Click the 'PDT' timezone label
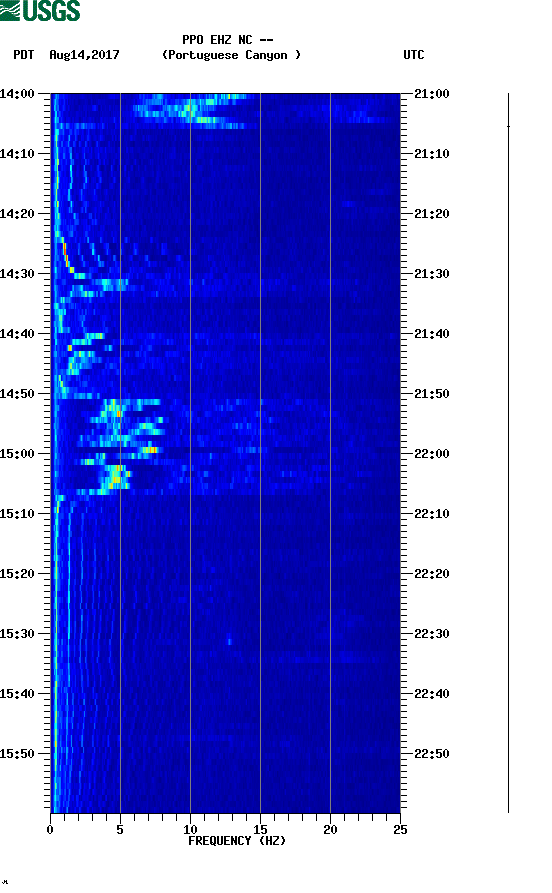Viewport: 552px width, 893px height. [x=23, y=55]
